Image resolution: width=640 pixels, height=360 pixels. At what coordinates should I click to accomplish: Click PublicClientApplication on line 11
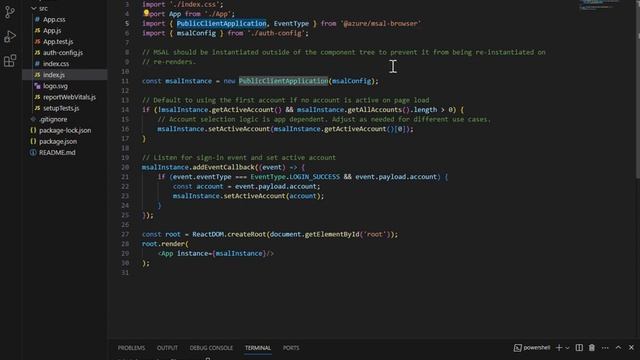tap(283, 81)
